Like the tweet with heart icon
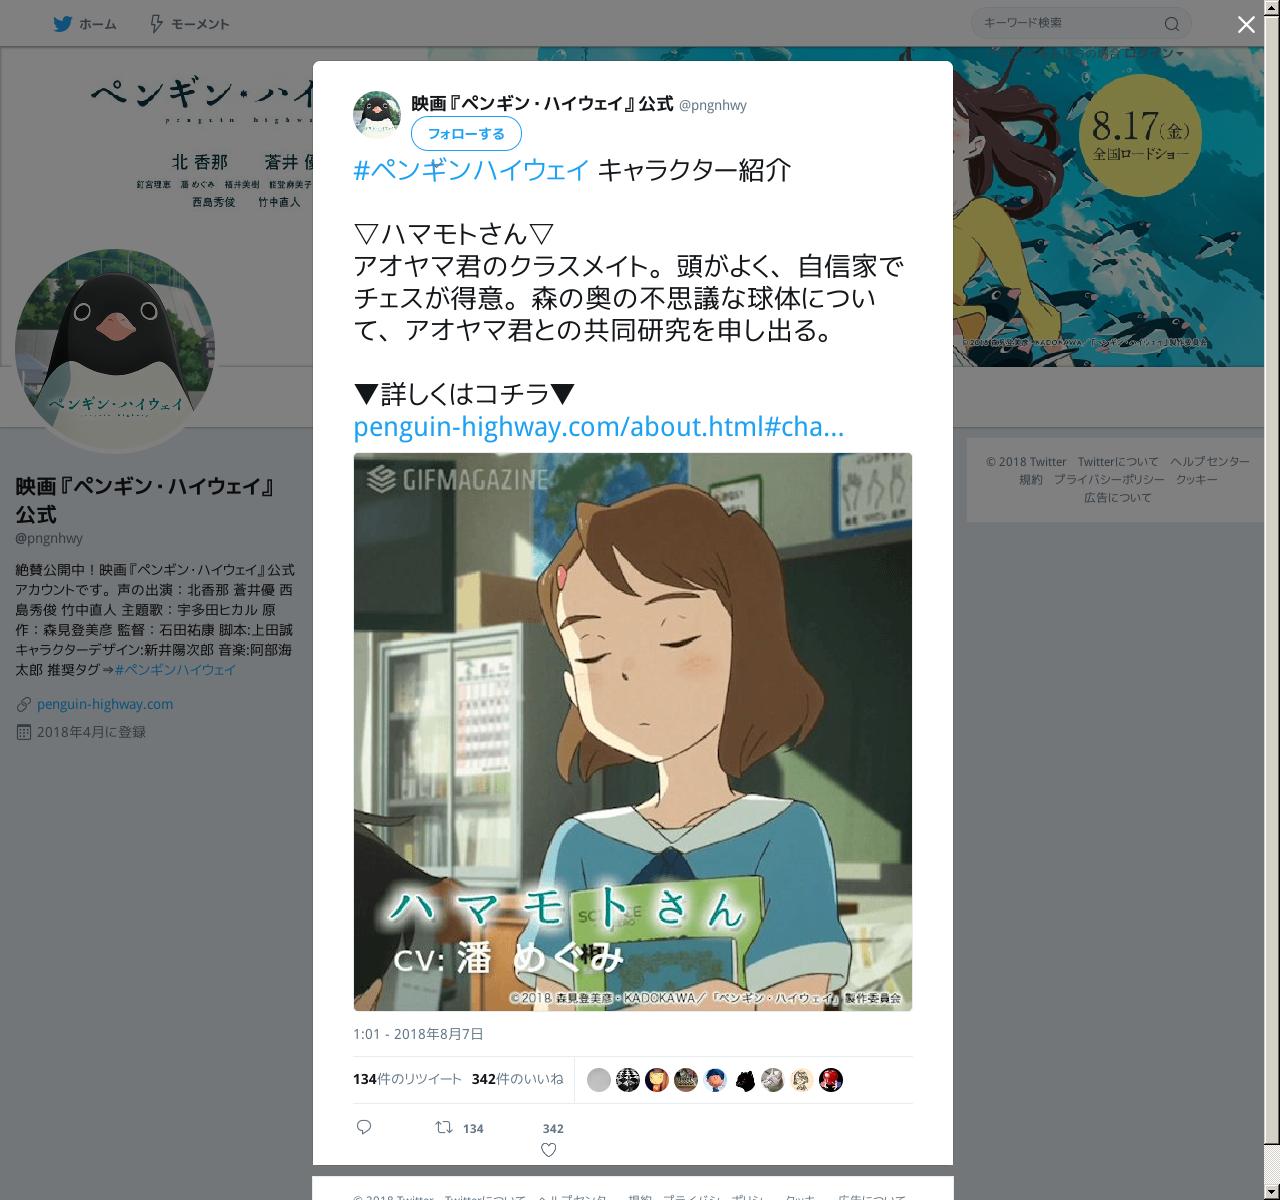Viewport: 1280px width, 1200px height. point(548,1150)
